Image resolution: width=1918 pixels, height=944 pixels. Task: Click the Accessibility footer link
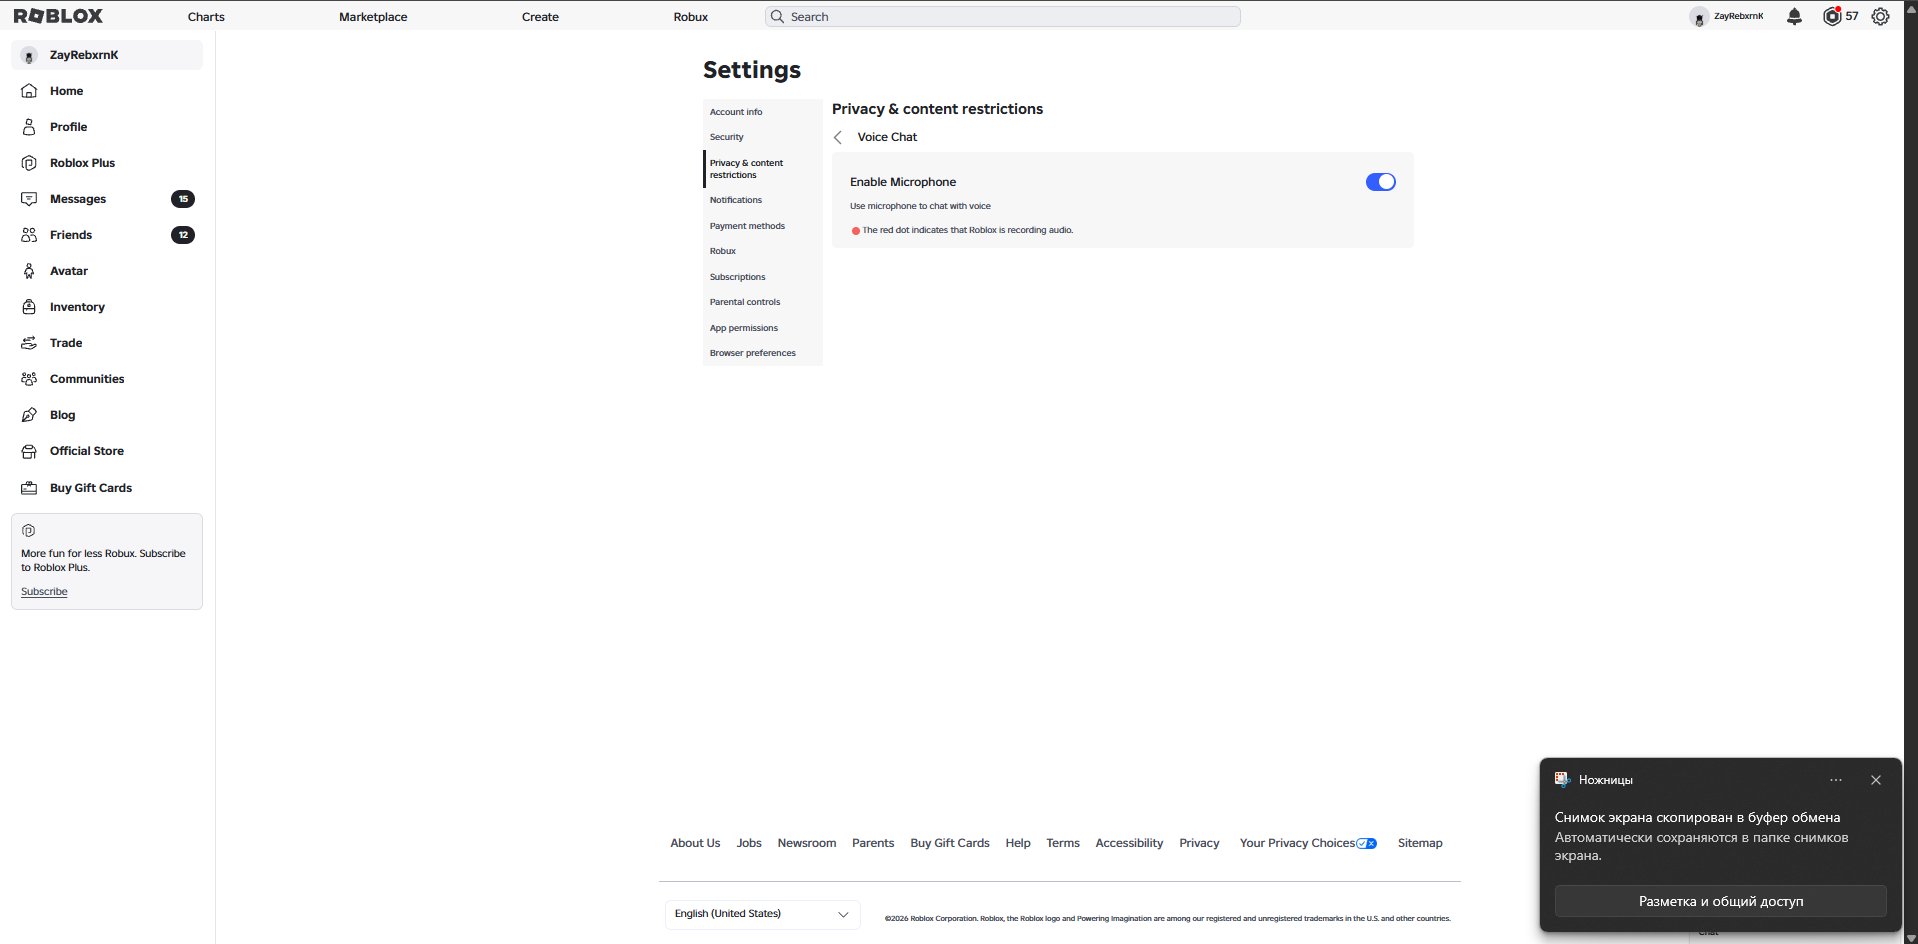click(1129, 843)
